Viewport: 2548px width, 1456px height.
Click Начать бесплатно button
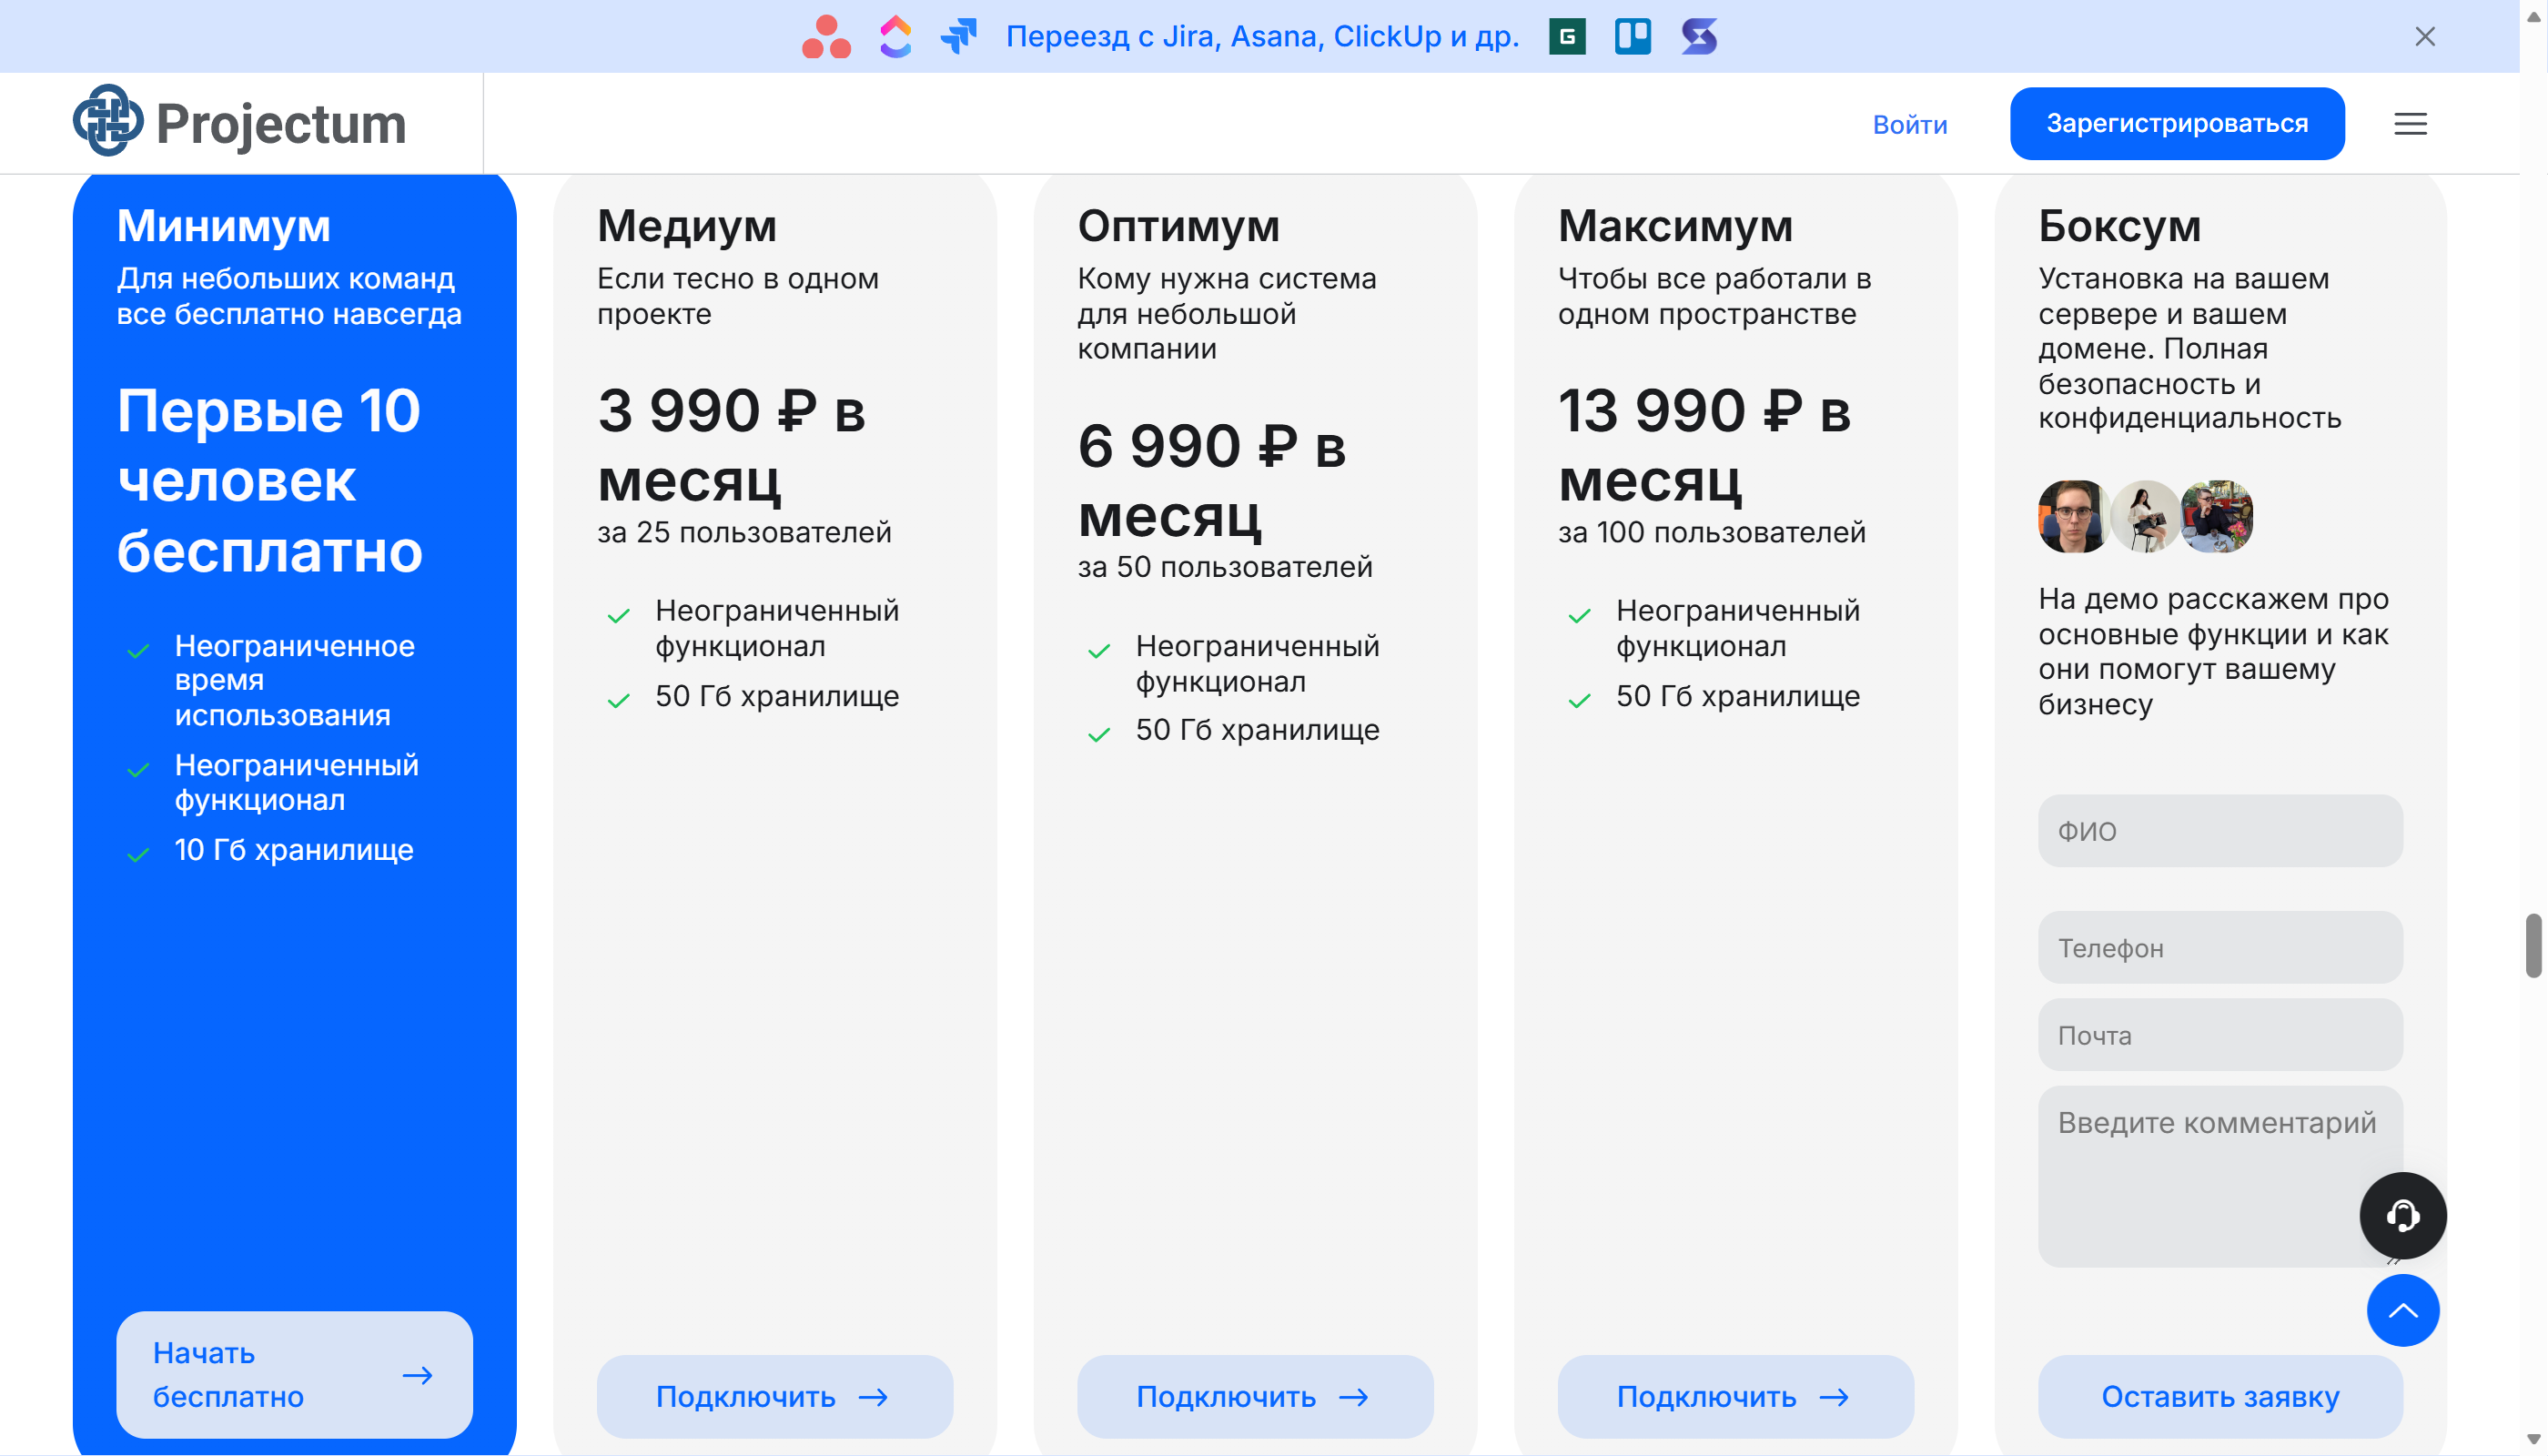coord(294,1374)
